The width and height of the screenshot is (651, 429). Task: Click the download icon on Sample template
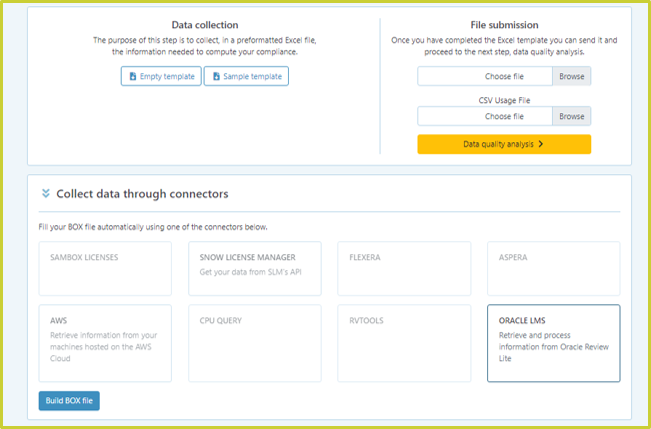(x=216, y=76)
